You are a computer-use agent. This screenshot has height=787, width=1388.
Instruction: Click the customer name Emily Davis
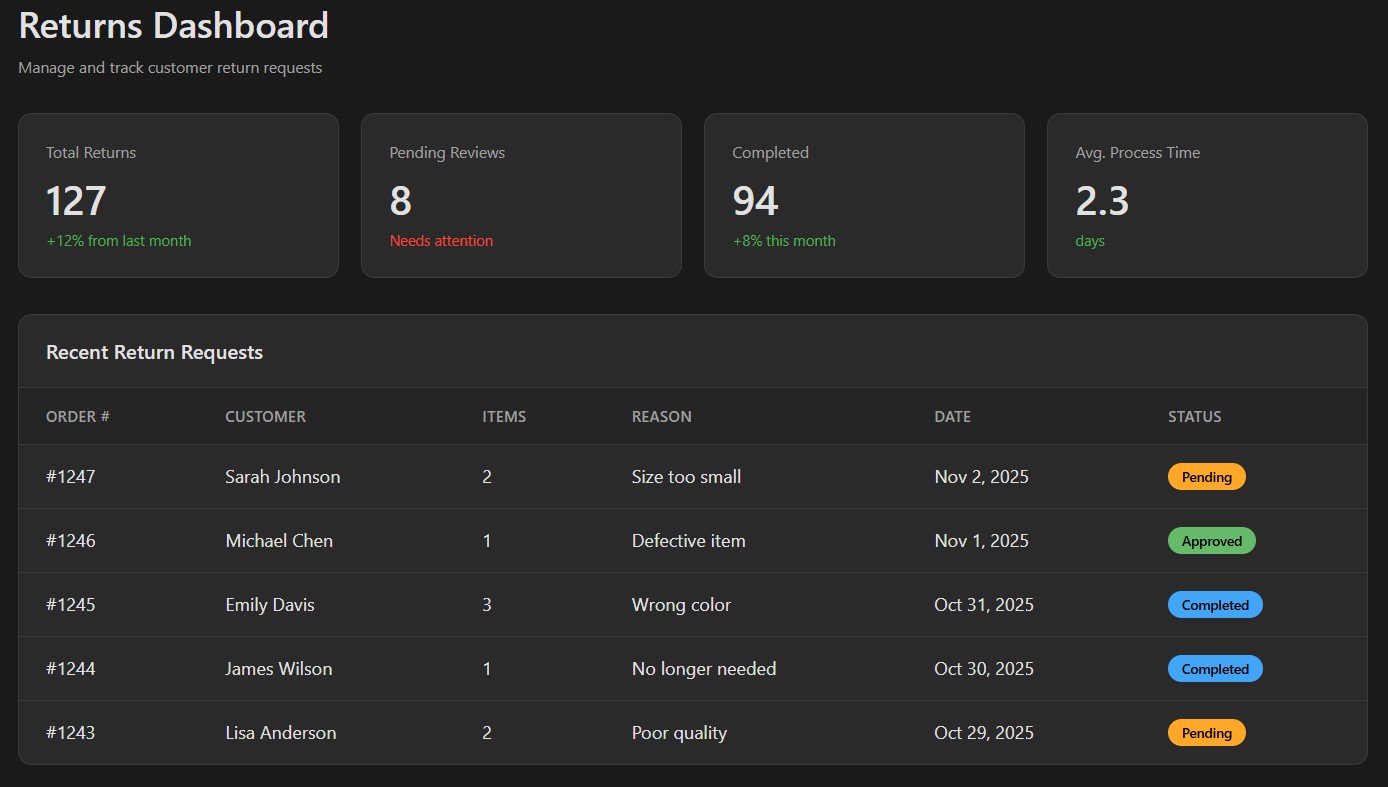(x=269, y=604)
